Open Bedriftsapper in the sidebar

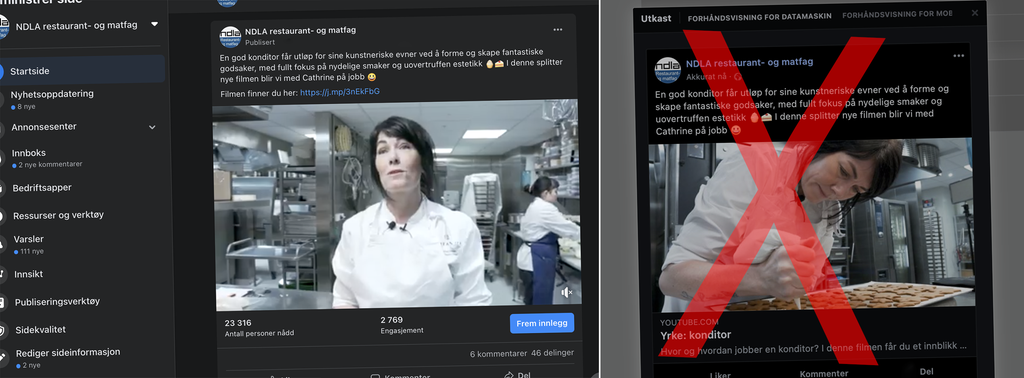click(x=42, y=187)
